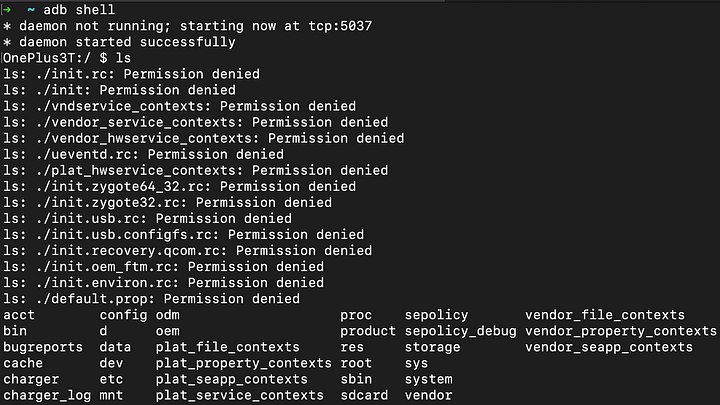The height and width of the screenshot is (405, 720).
Task: Click the green arrow prompt symbol
Action: tap(7, 10)
